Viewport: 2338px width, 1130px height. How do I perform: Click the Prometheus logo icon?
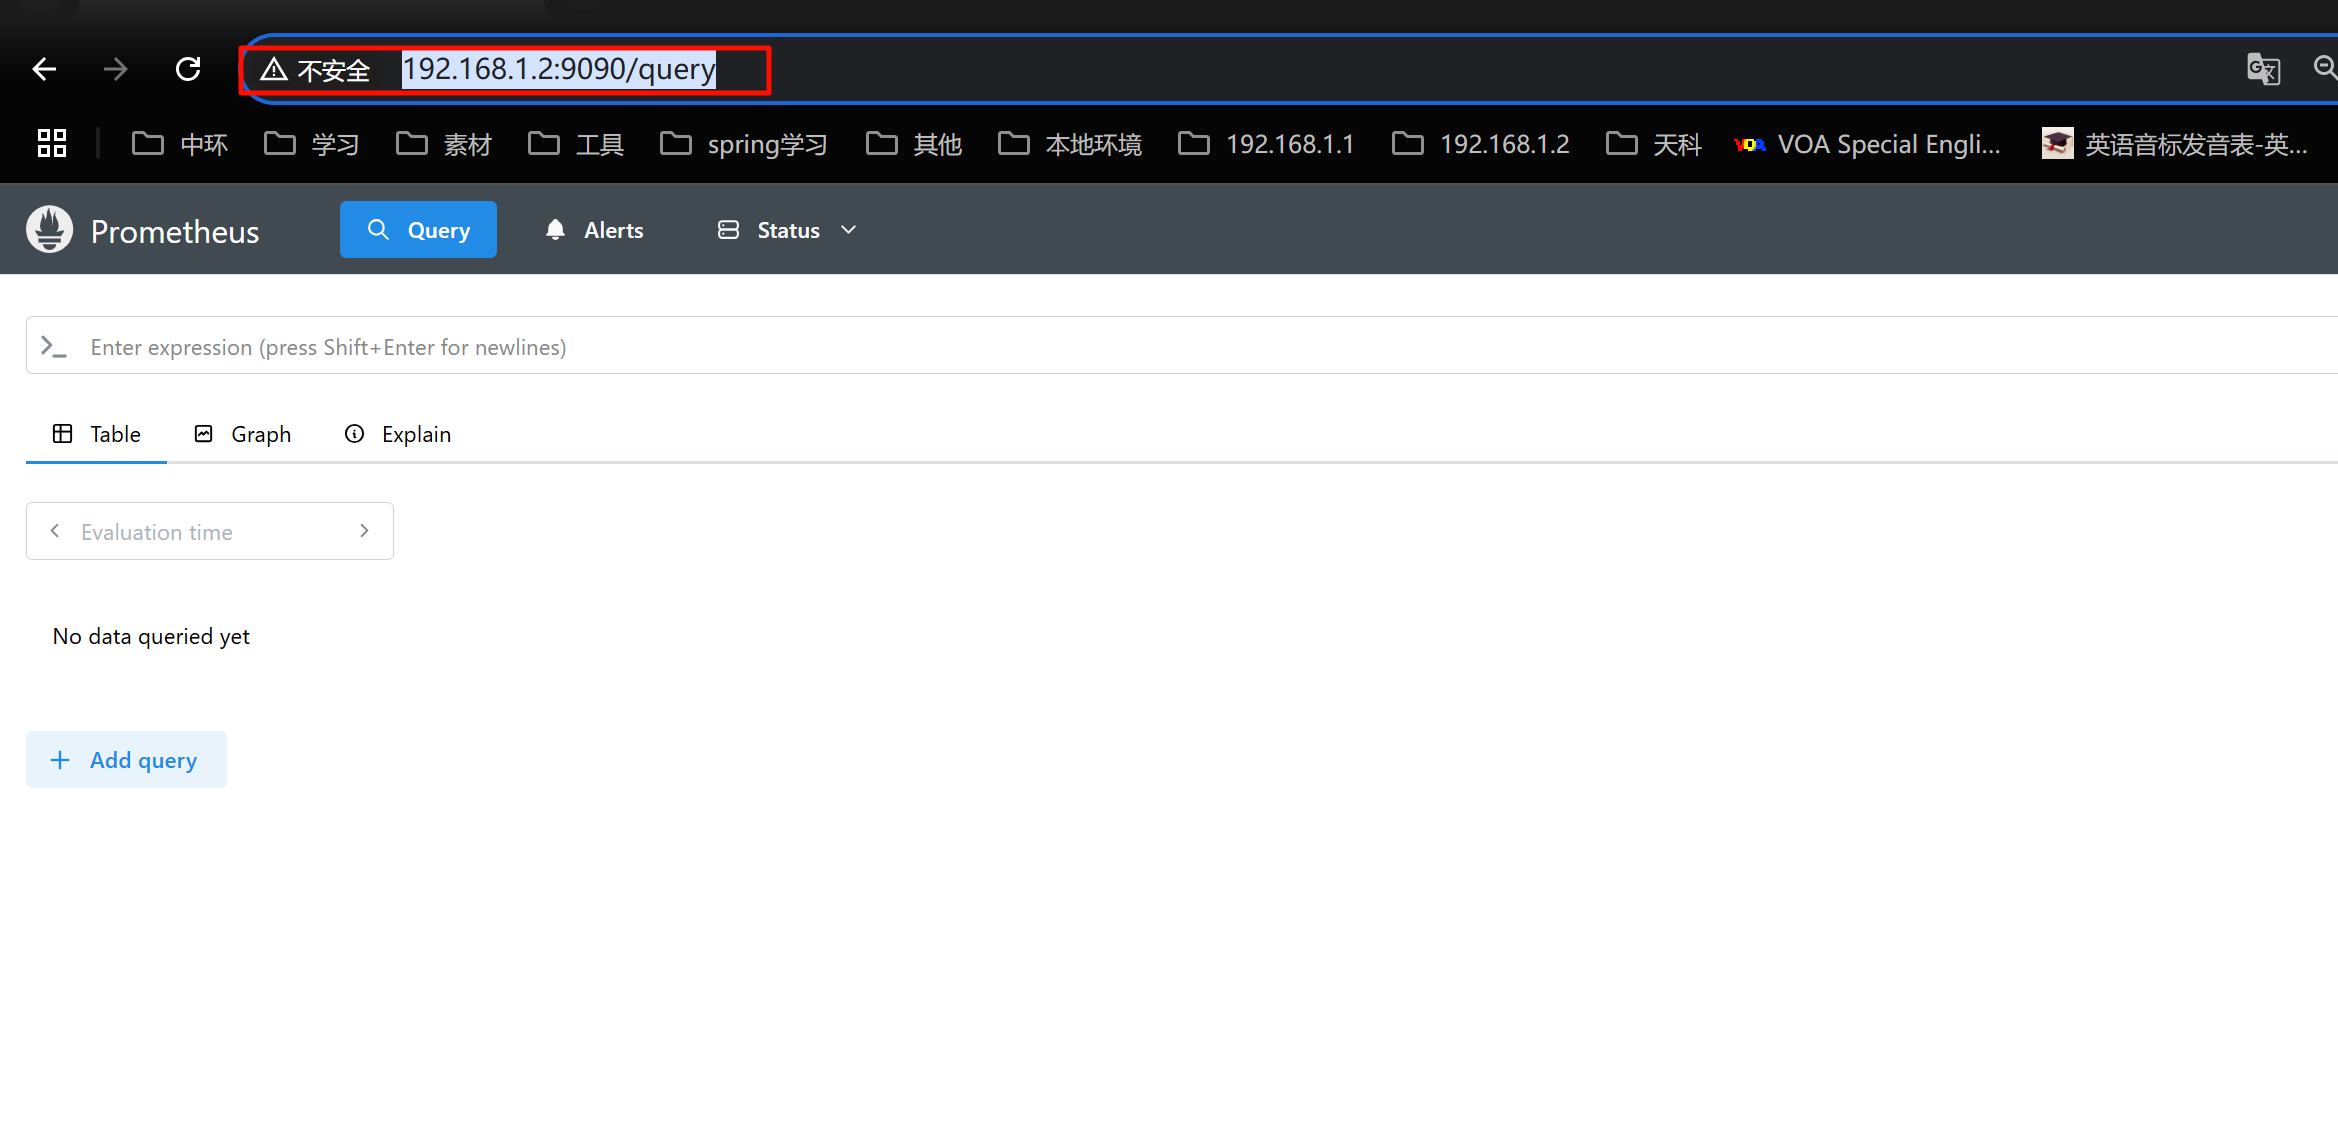point(49,230)
